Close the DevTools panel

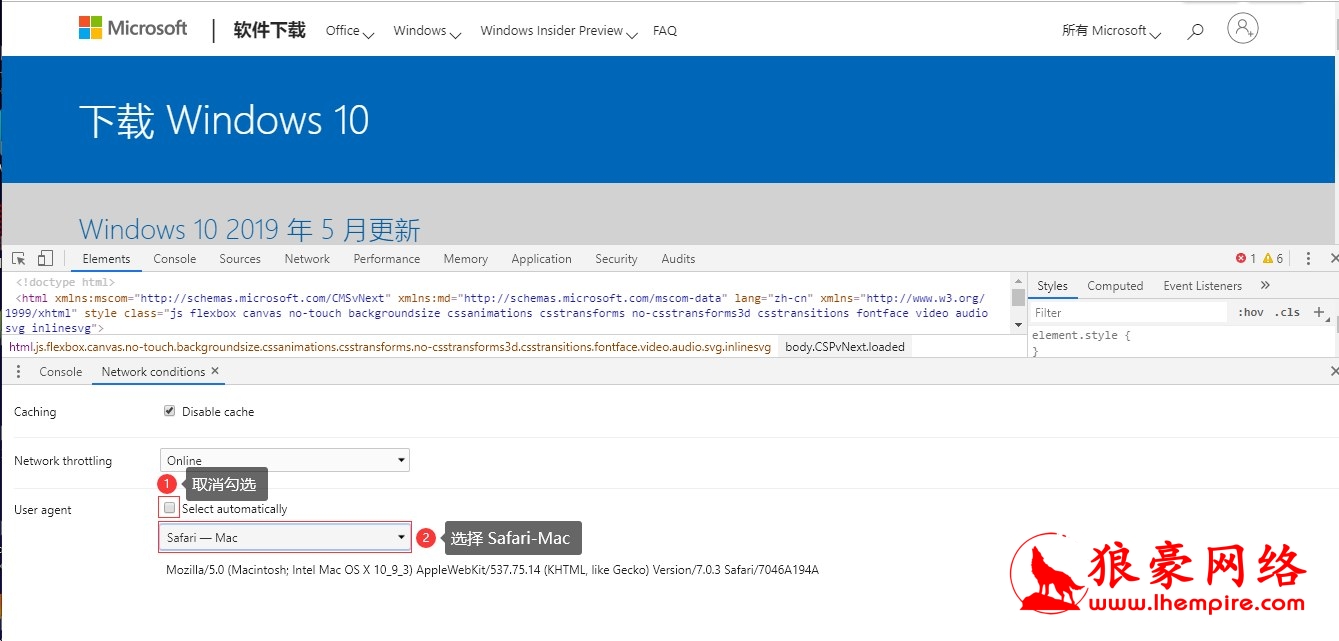point(1334,258)
